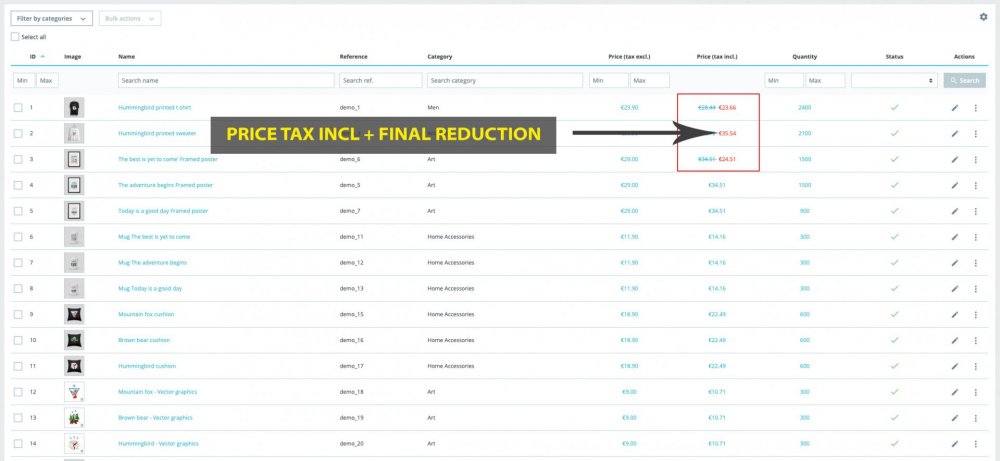The image size is (1000, 461).
Task: Tick checkbox for product ID 4
Action: point(18,185)
